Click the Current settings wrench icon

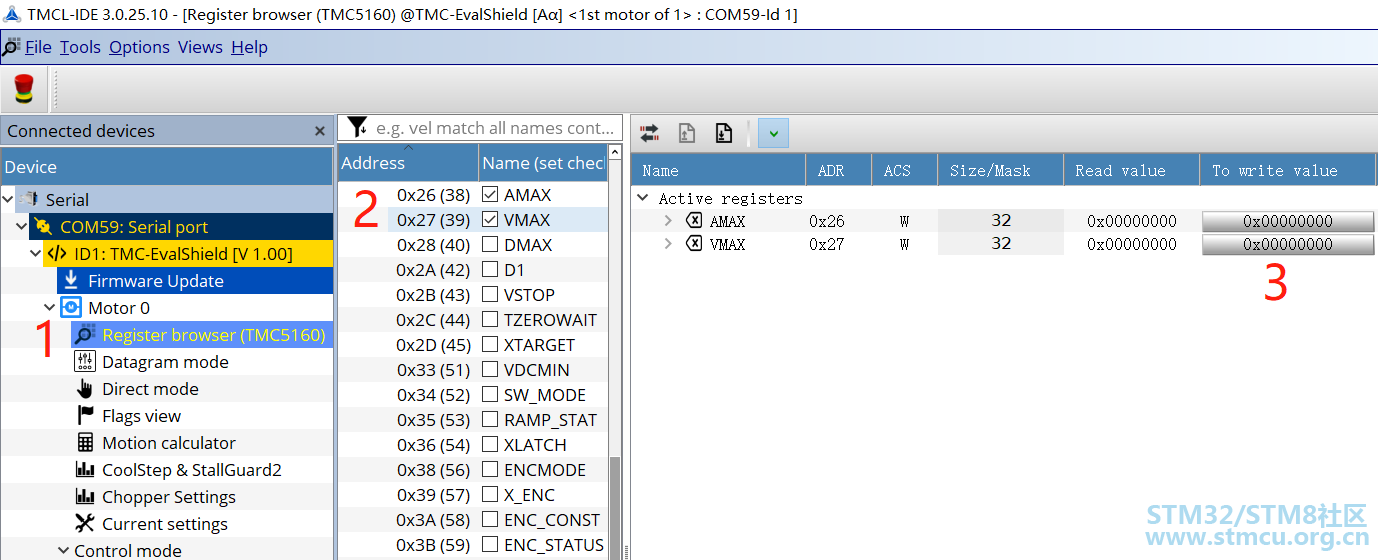pyautogui.click(x=85, y=524)
